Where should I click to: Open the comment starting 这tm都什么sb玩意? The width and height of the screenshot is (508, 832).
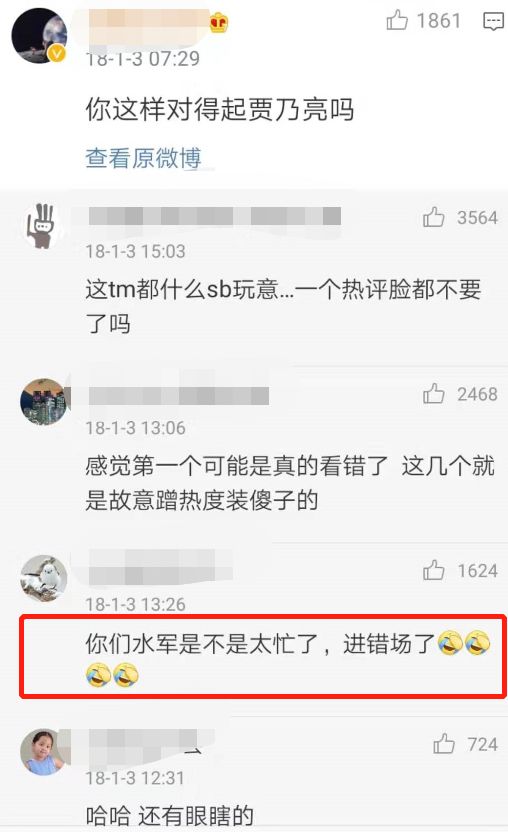point(283,306)
